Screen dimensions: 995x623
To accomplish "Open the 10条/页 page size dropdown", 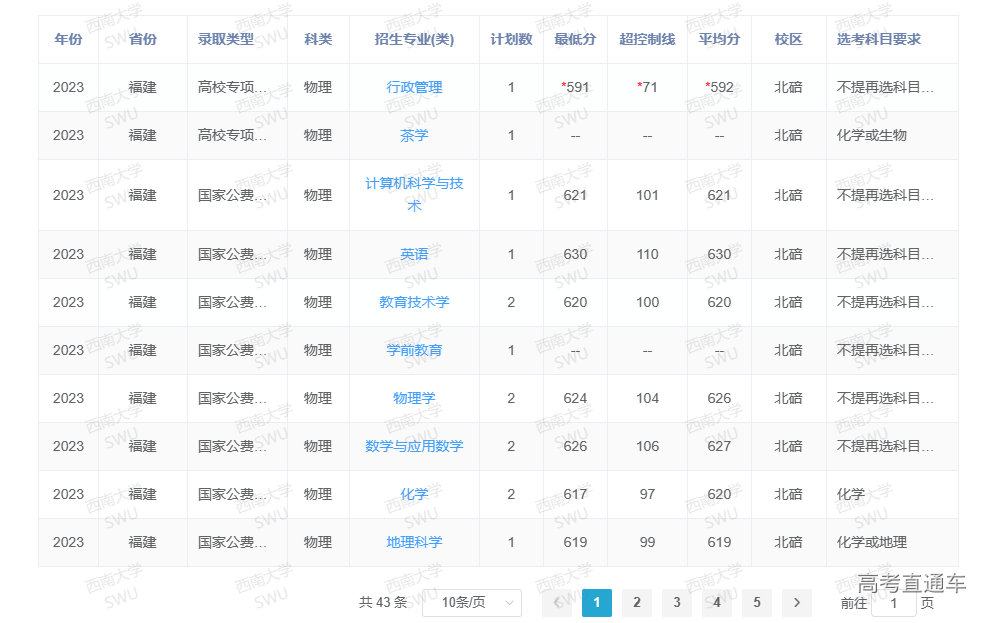I will (x=472, y=602).
